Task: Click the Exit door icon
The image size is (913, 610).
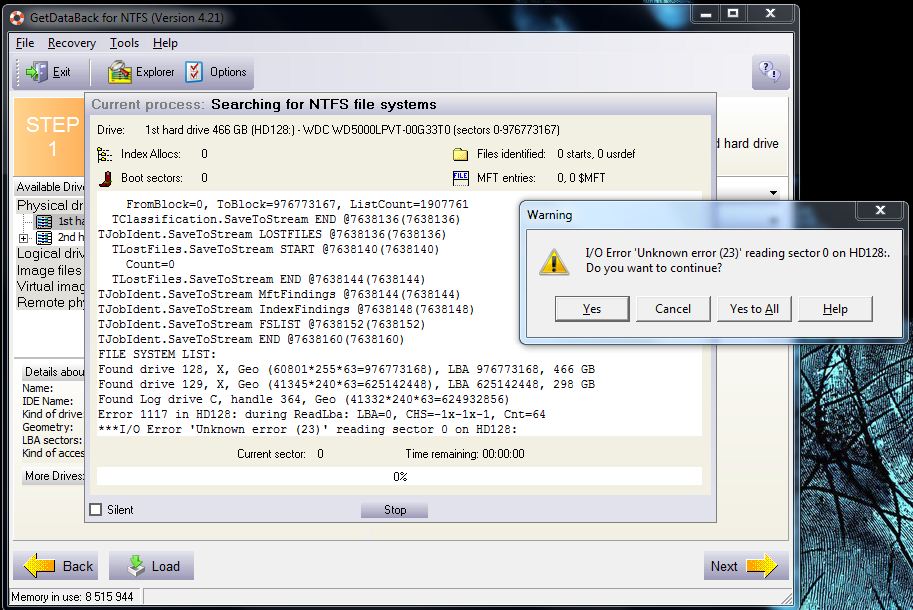Action: click(x=37, y=72)
